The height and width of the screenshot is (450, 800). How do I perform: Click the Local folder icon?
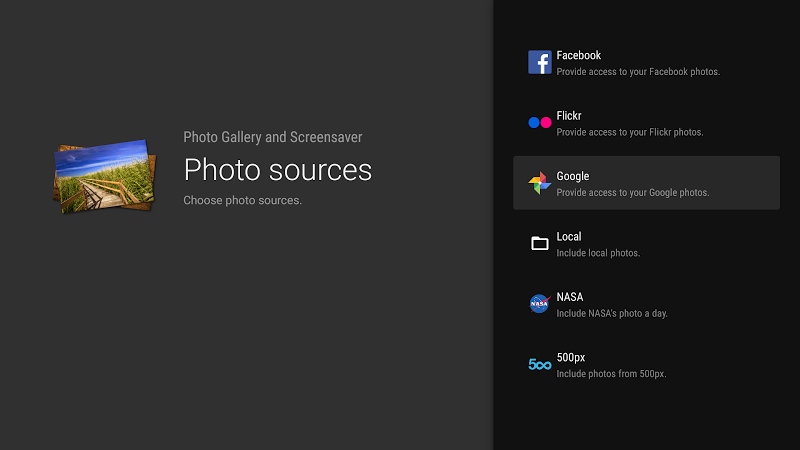pyautogui.click(x=539, y=243)
